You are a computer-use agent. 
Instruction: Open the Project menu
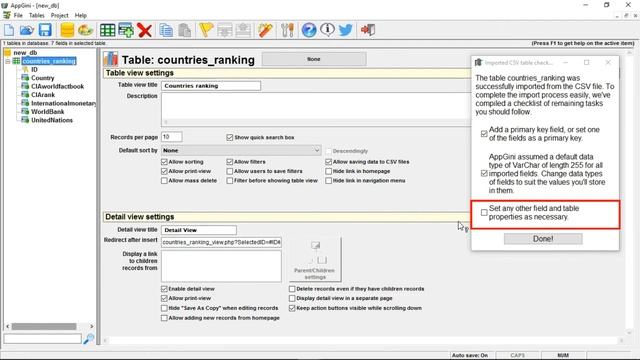60,15
